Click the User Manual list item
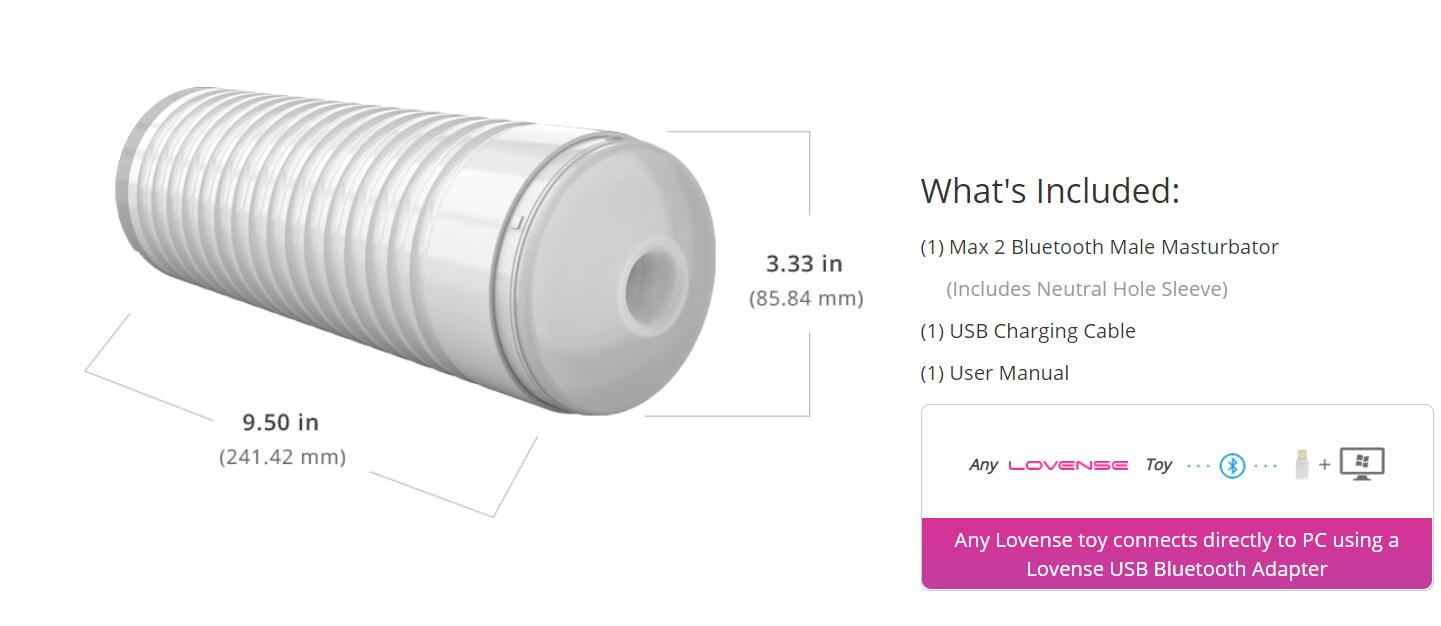1441x626 pixels. [x=994, y=373]
